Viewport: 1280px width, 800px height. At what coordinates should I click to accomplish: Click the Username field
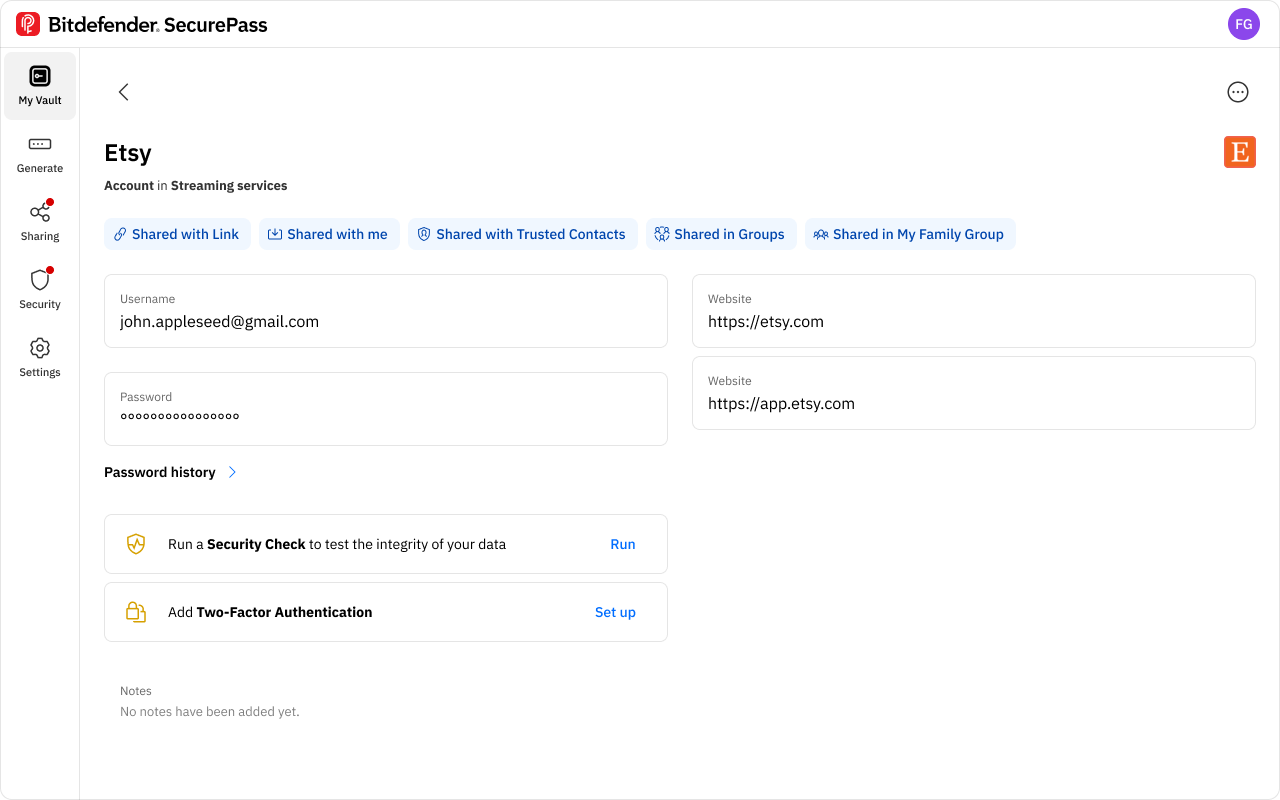click(x=386, y=311)
